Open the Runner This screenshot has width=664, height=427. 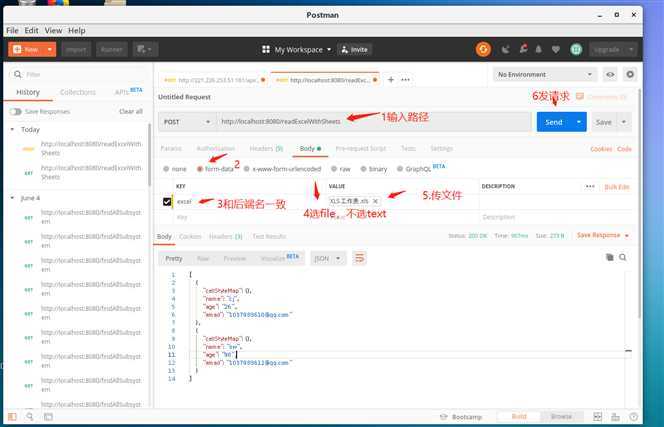click(112, 50)
